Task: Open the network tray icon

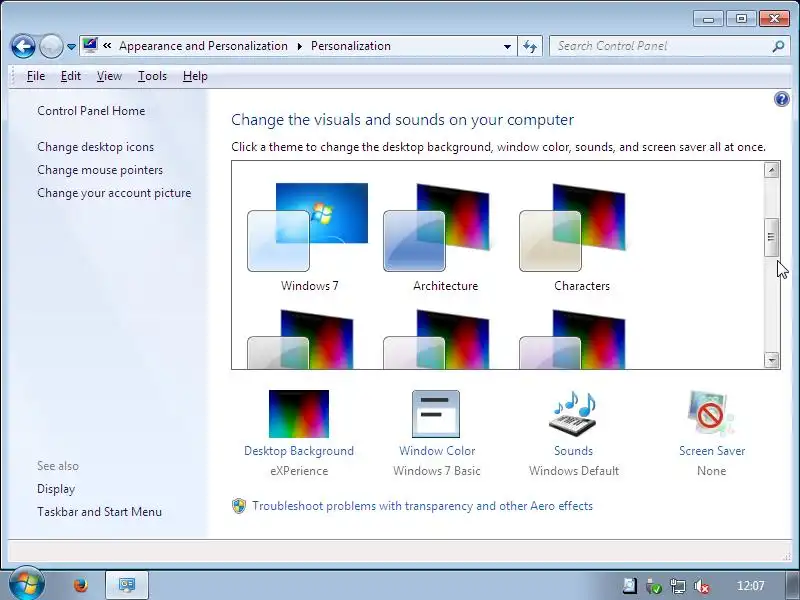Action: [678, 586]
